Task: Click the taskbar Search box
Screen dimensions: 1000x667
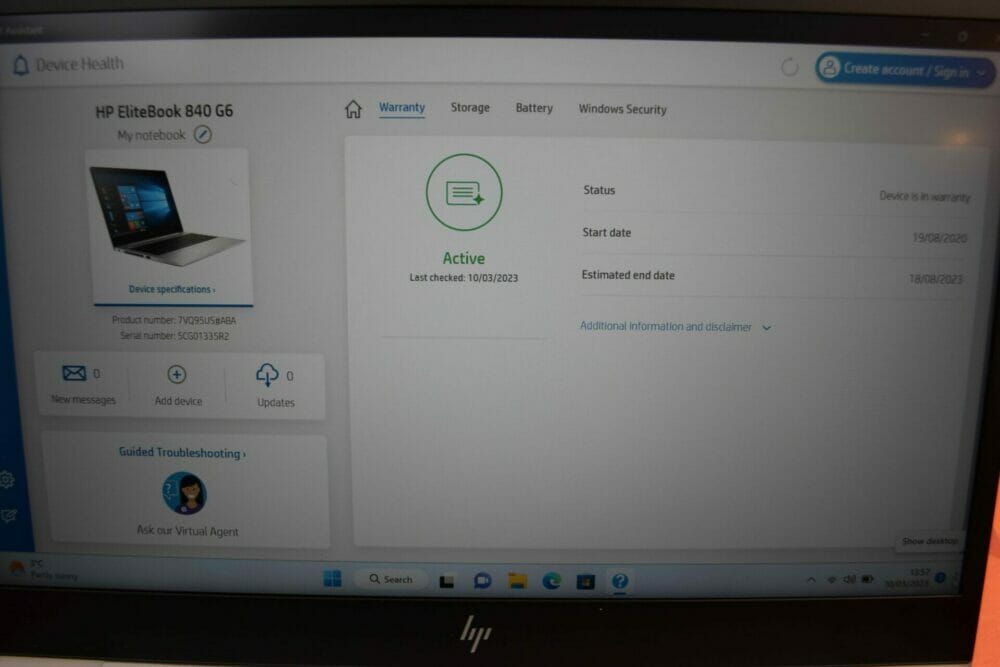Action: (x=390, y=579)
